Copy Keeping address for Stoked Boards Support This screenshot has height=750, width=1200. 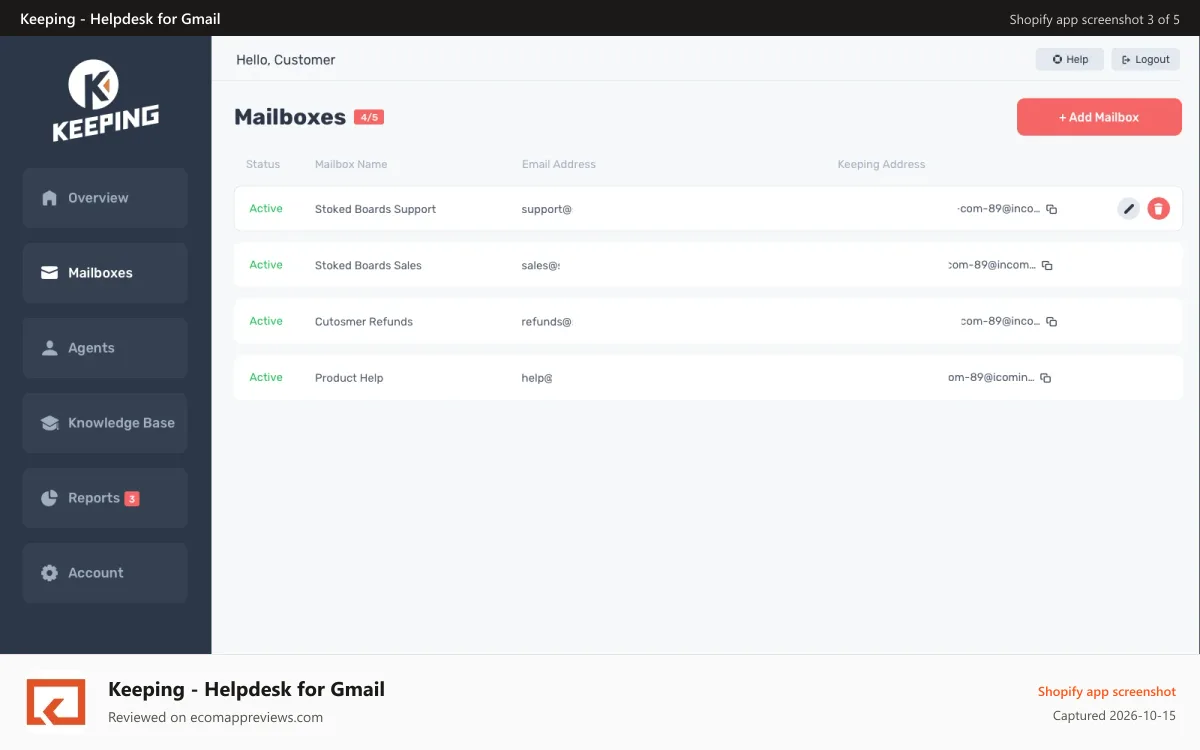click(x=1051, y=209)
